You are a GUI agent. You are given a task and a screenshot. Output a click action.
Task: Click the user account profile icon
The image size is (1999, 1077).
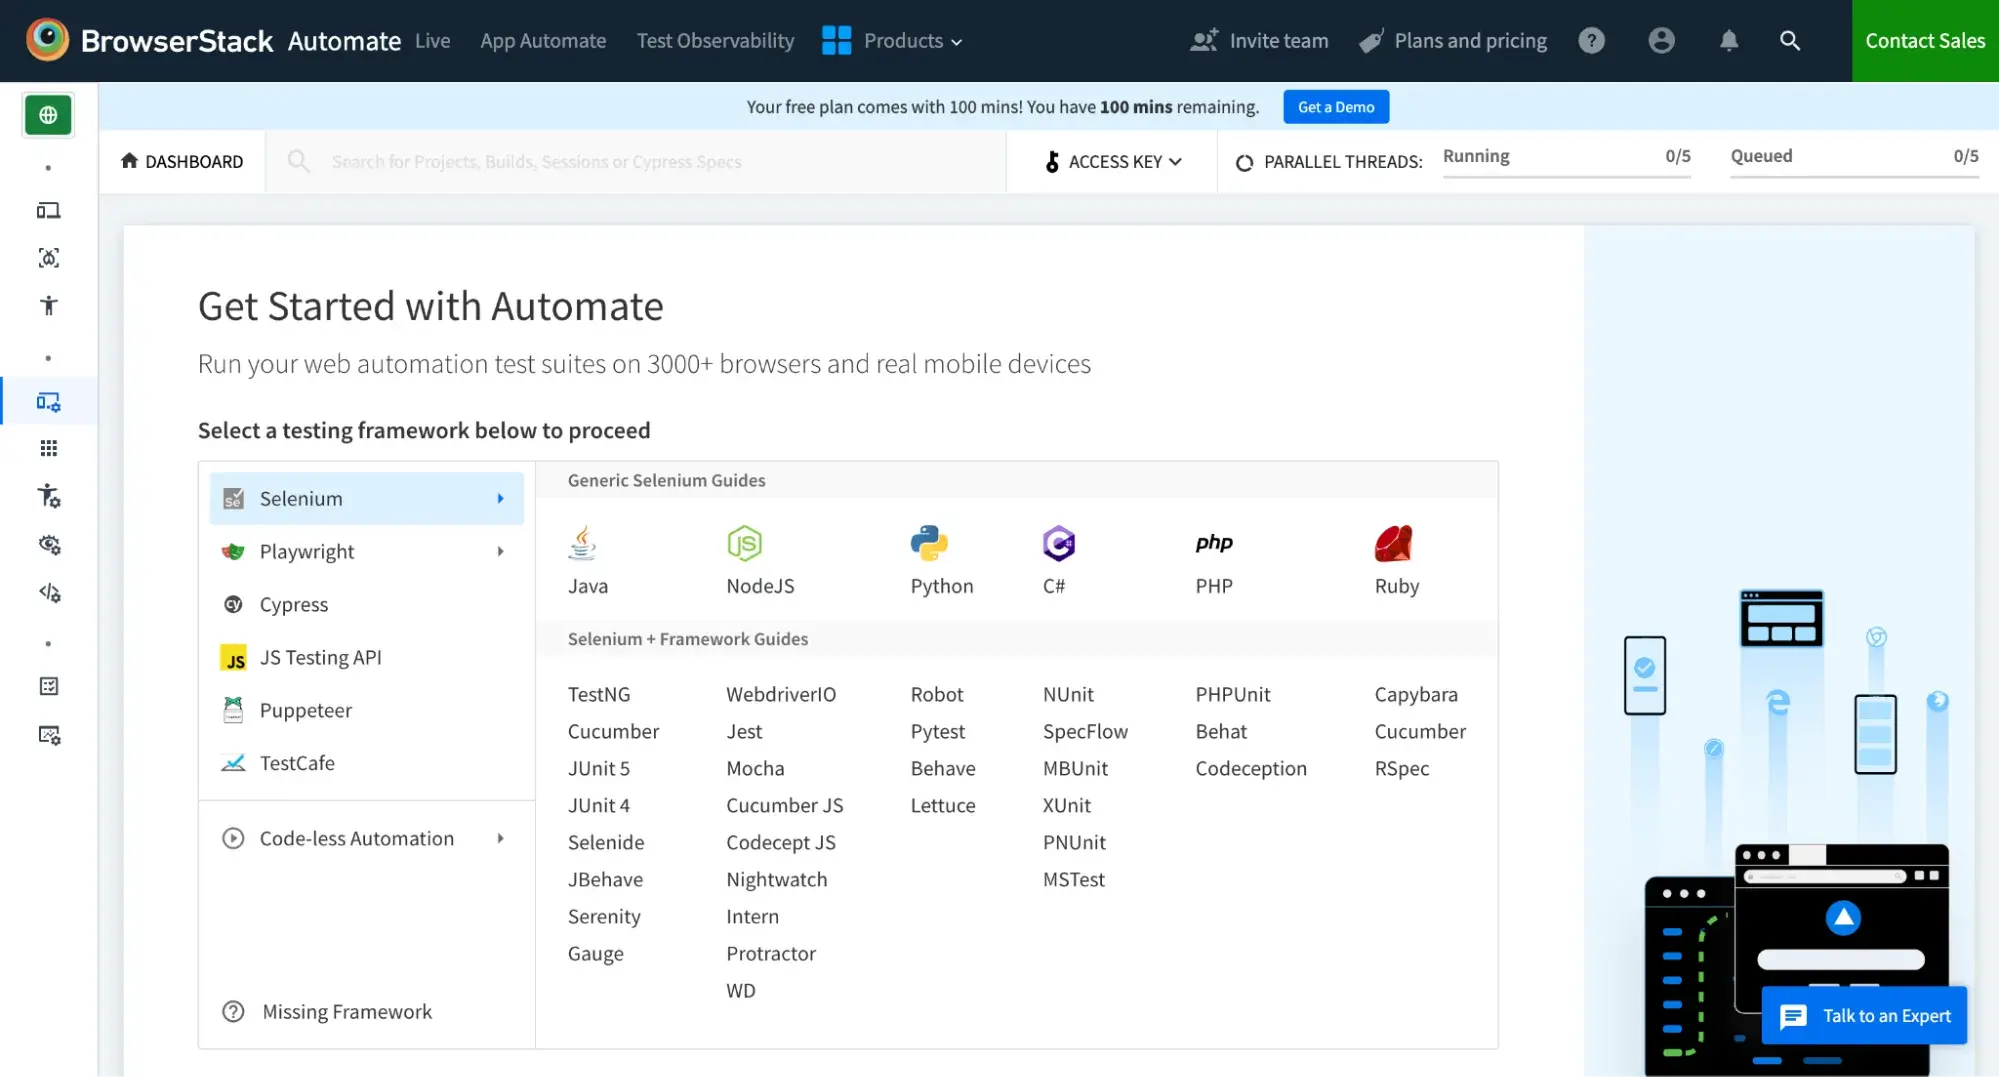(1661, 41)
